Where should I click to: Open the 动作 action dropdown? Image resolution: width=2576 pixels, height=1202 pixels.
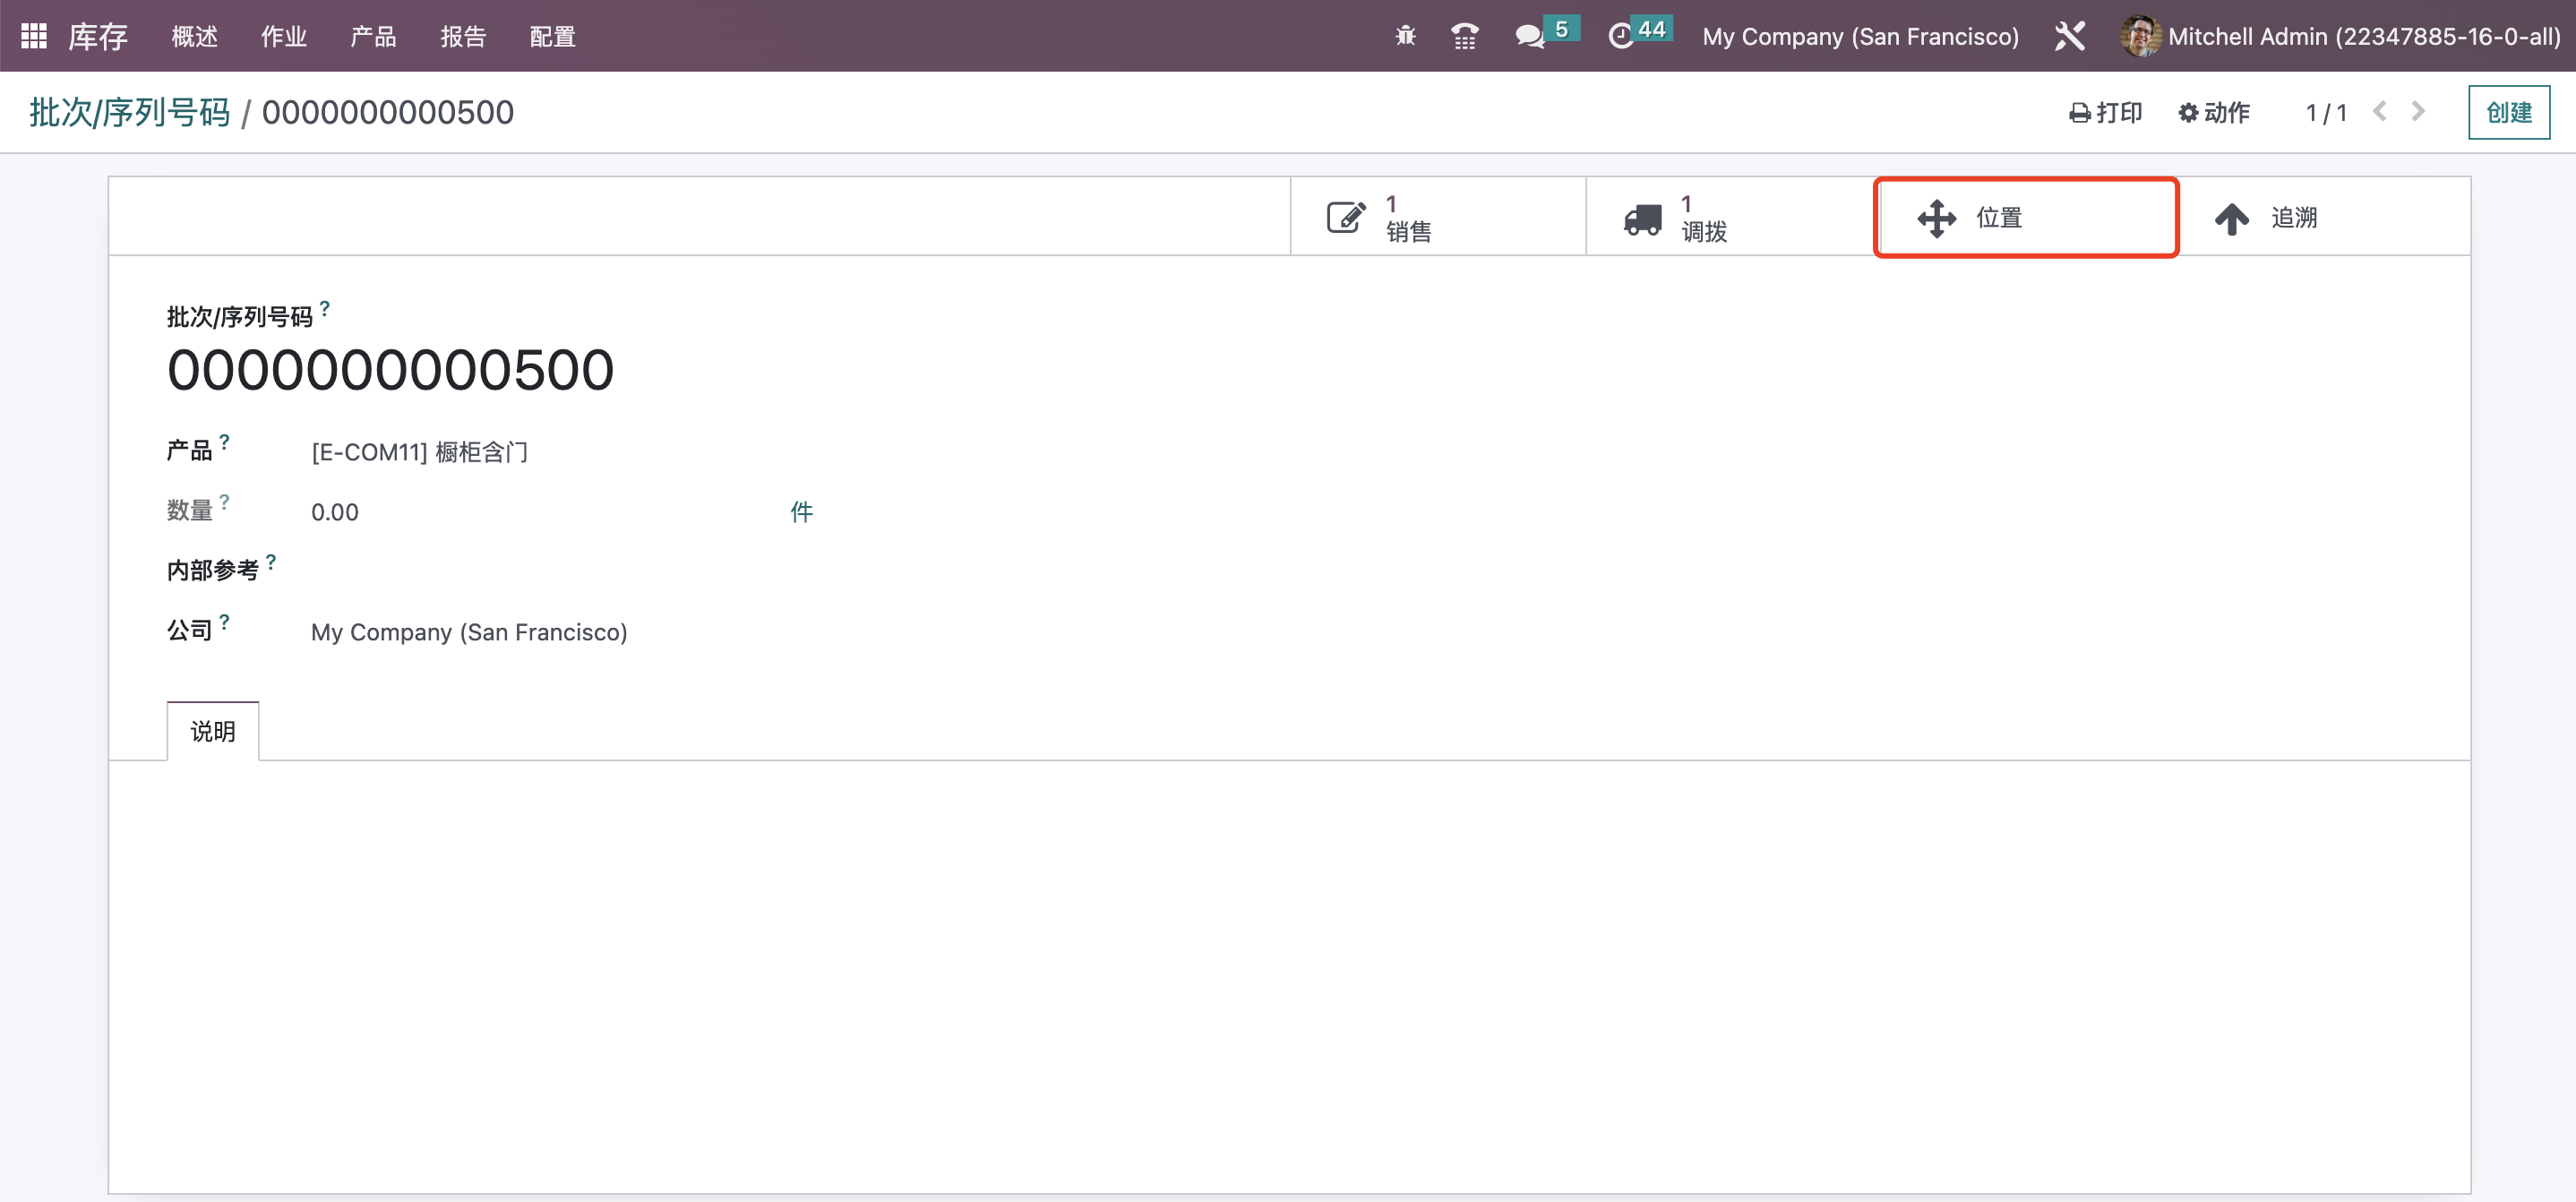click(2213, 112)
